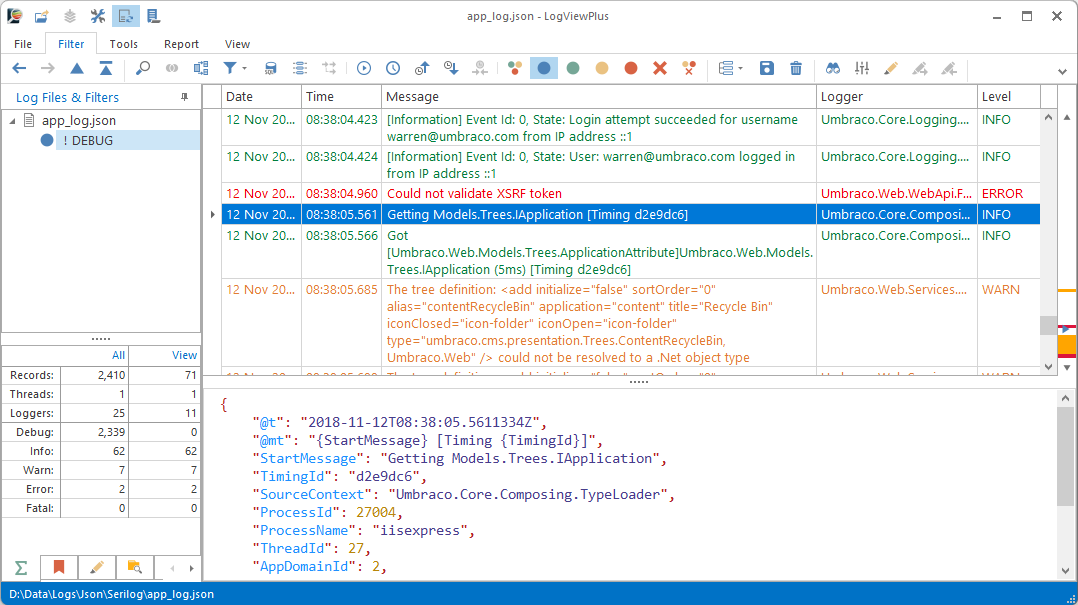Pin the Log Files & Filters panel

(184, 97)
